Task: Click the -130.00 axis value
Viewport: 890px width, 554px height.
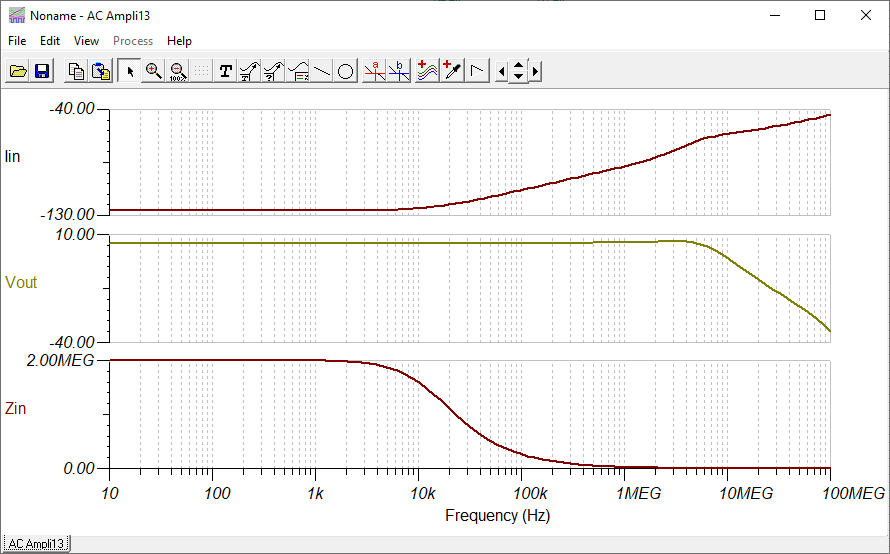Action: click(67, 215)
